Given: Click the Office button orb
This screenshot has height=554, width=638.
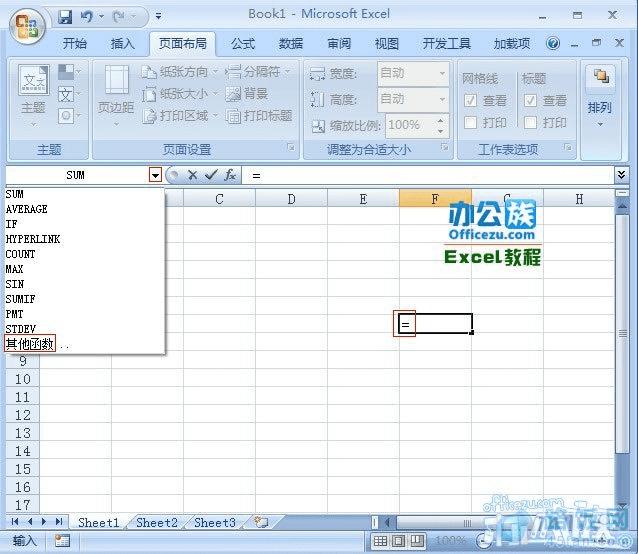Looking at the screenshot, I should click(27, 26).
